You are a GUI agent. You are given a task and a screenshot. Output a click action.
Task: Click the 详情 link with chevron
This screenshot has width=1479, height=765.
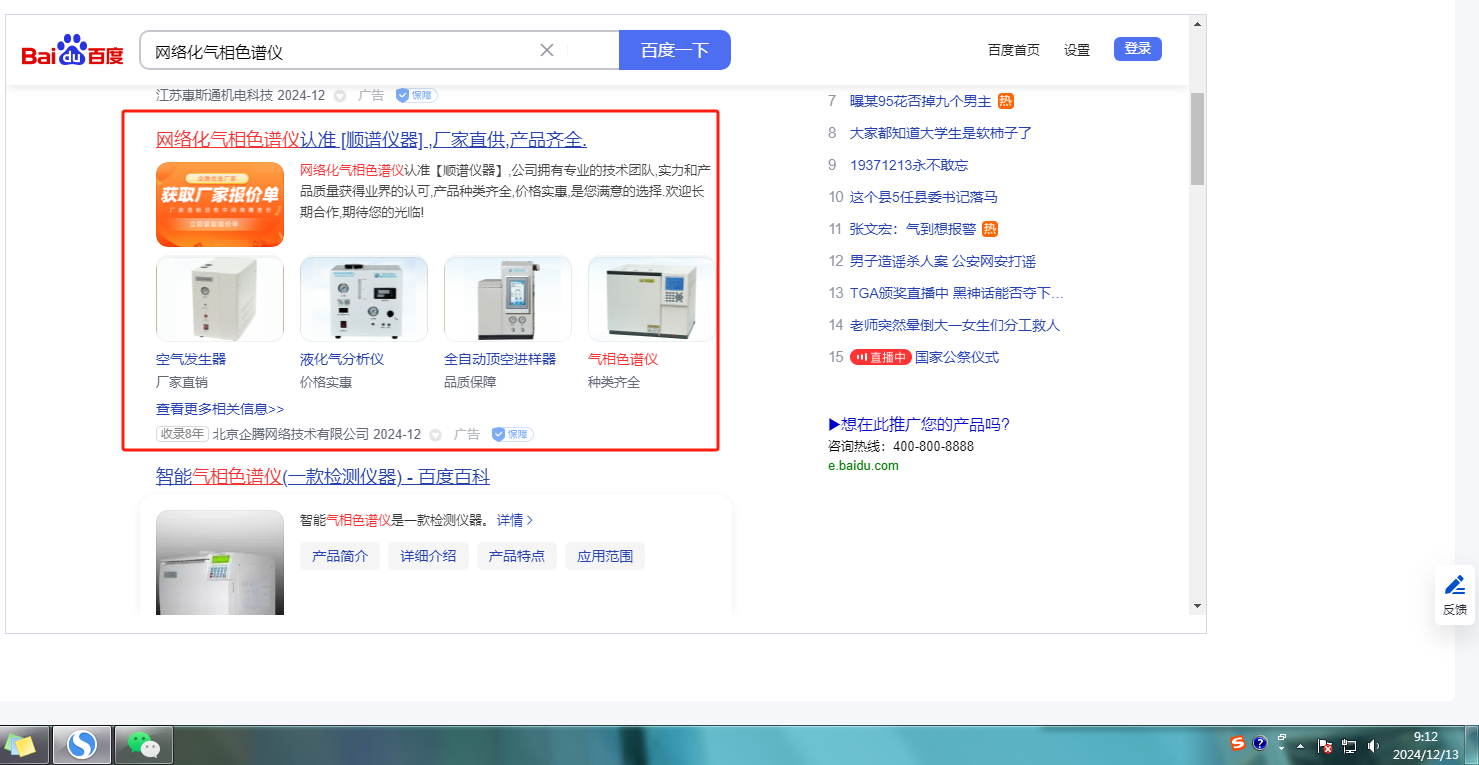(515, 520)
